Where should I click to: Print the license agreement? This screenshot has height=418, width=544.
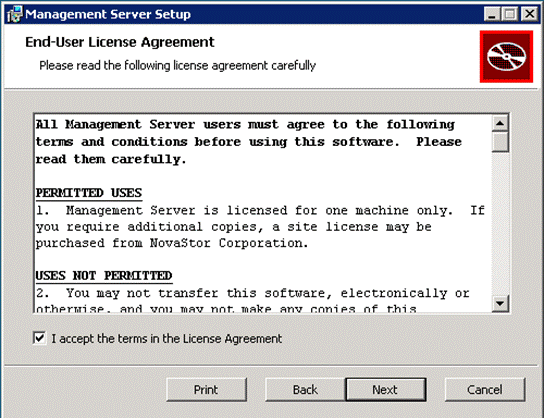tap(206, 390)
